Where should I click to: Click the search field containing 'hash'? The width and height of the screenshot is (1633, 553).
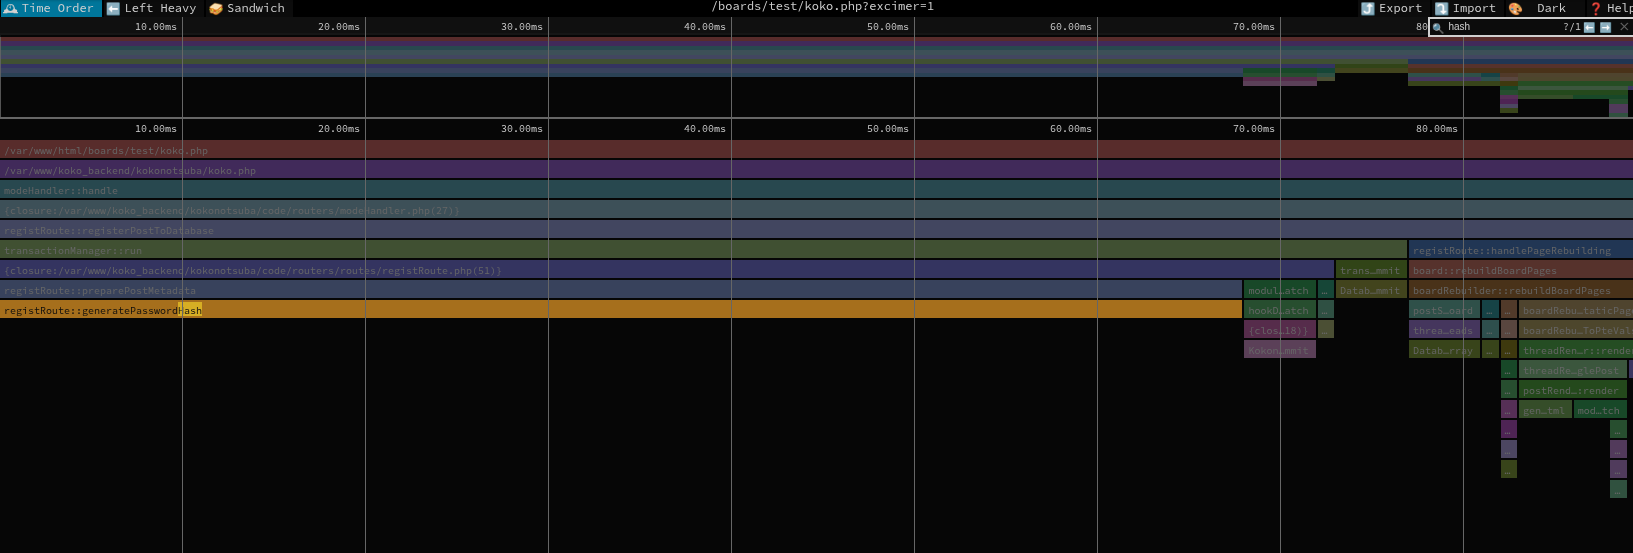pyautogui.click(x=1500, y=27)
